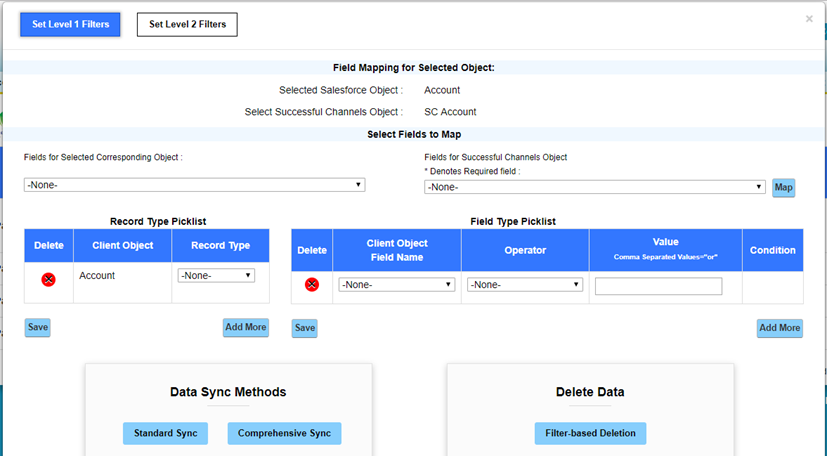Expand the Operator dropdown
The image size is (827, 456).
point(525,285)
